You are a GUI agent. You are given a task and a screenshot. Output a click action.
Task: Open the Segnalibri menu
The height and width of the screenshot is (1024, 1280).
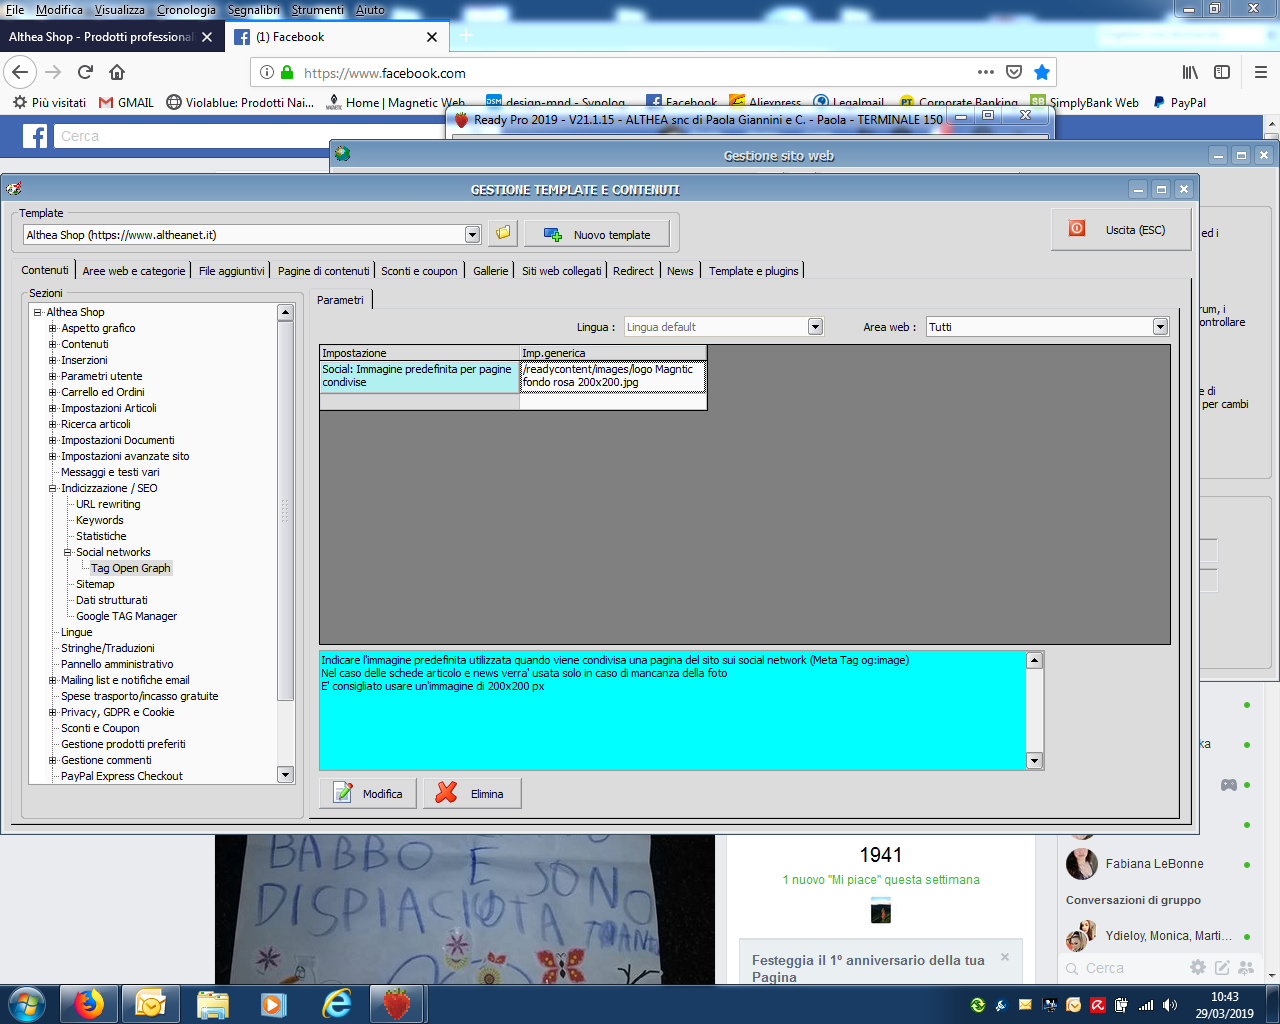pyautogui.click(x=254, y=9)
